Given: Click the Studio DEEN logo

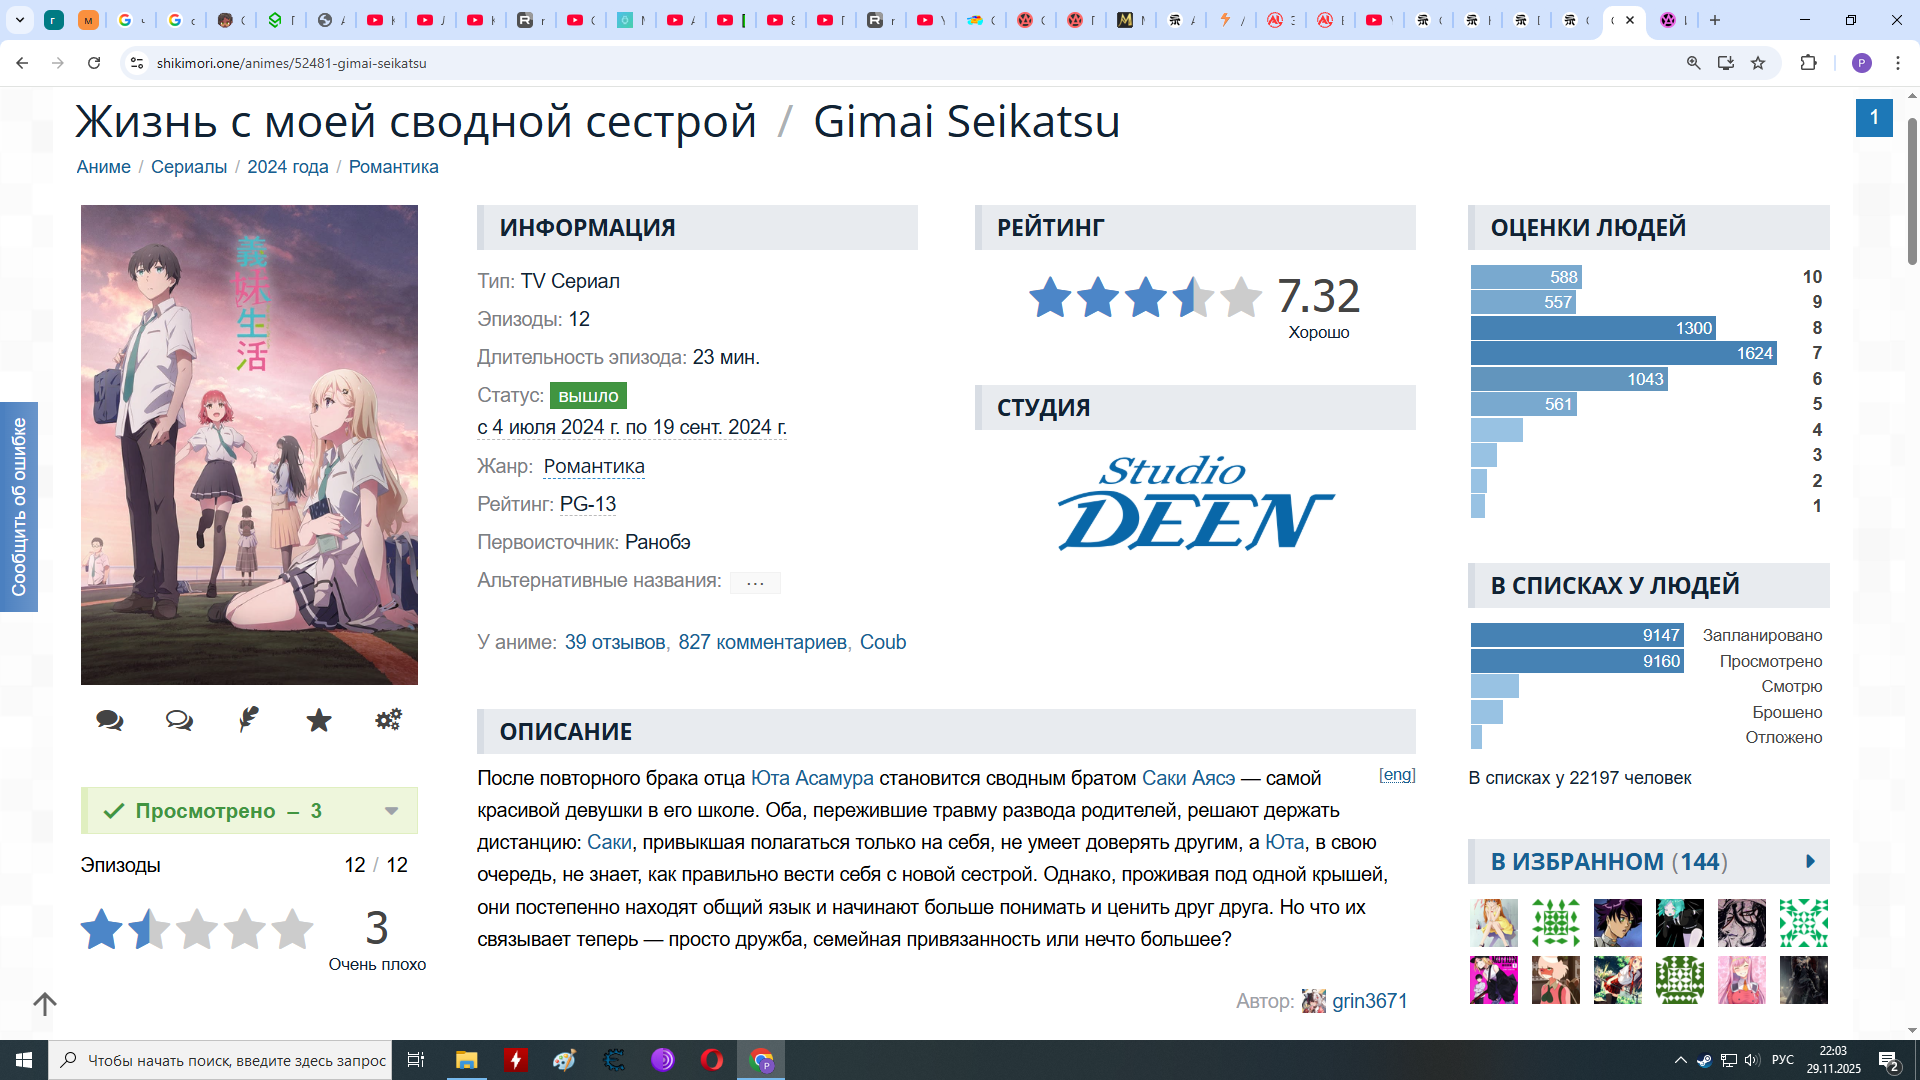Looking at the screenshot, I should [x=1195, y=503].
